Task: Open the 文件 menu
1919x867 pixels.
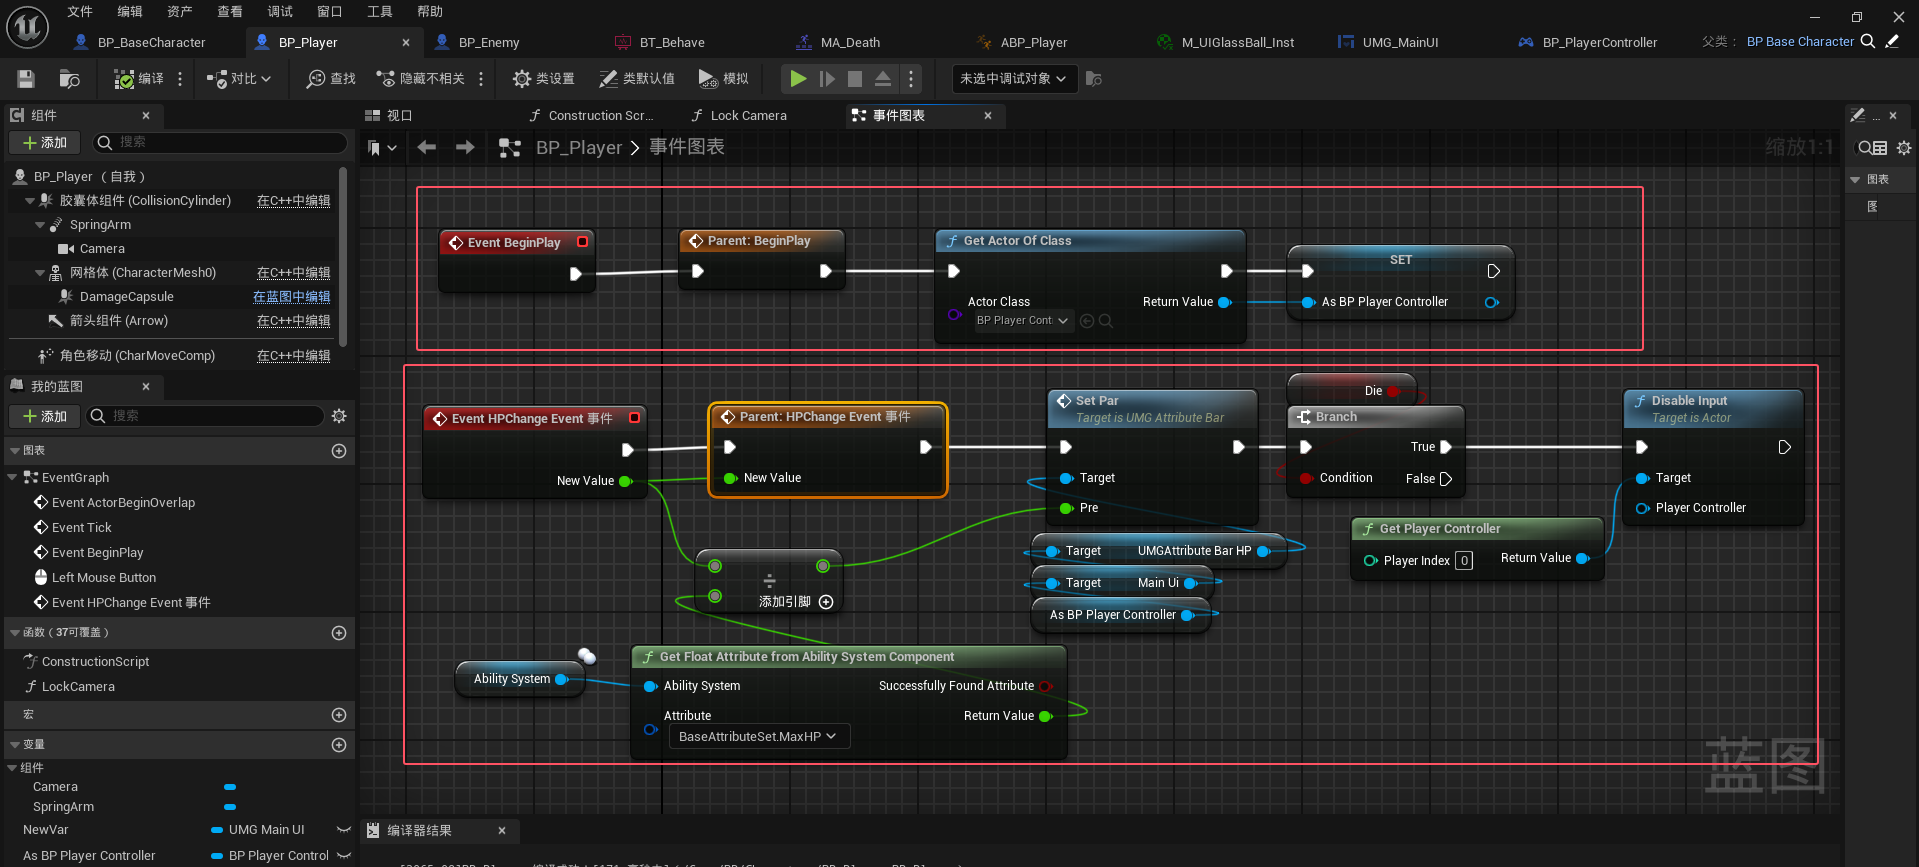Action: tap(80, 11)
